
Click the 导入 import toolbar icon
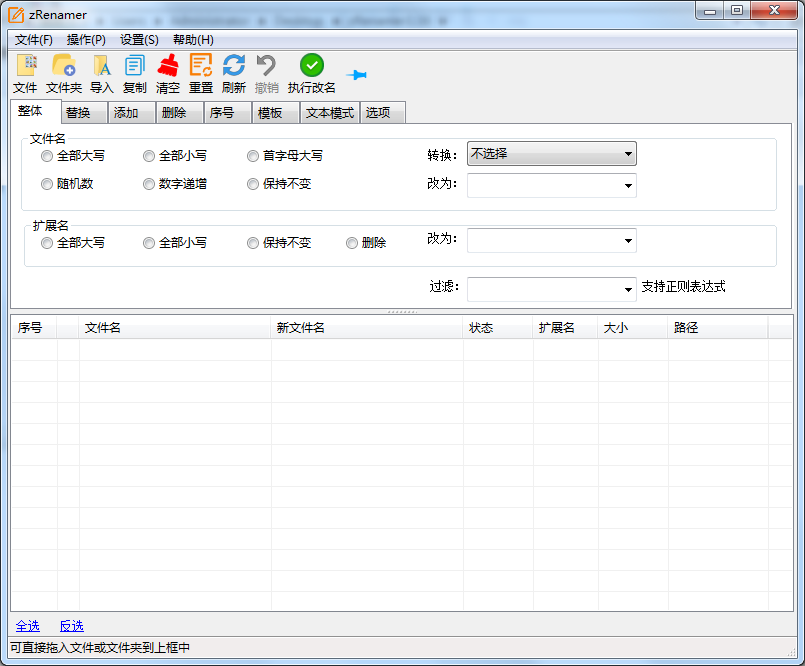[102, 66]
